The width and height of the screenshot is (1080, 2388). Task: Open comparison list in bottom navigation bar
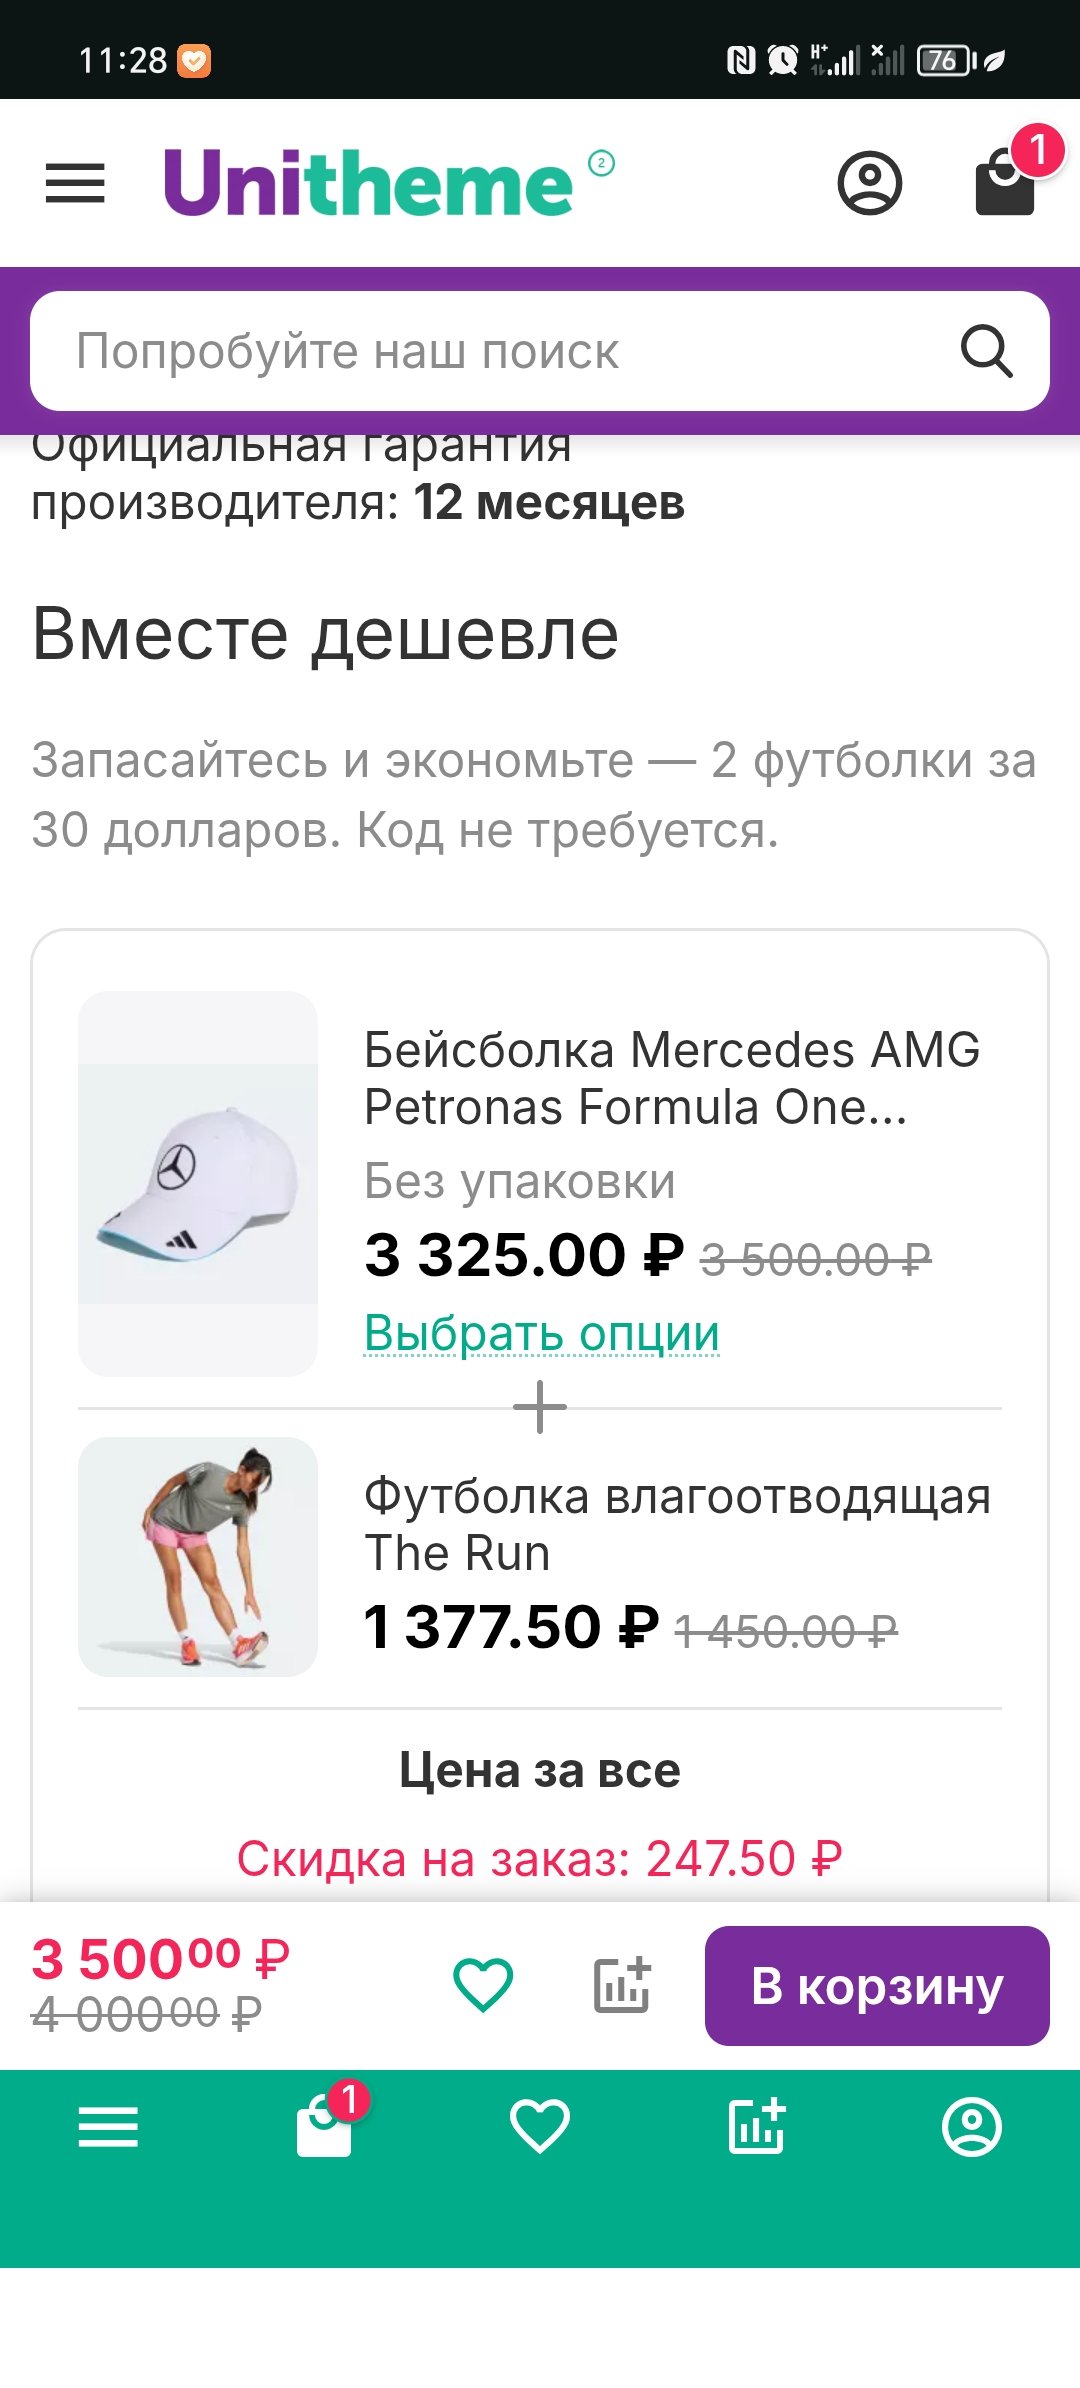[757, 2126]
